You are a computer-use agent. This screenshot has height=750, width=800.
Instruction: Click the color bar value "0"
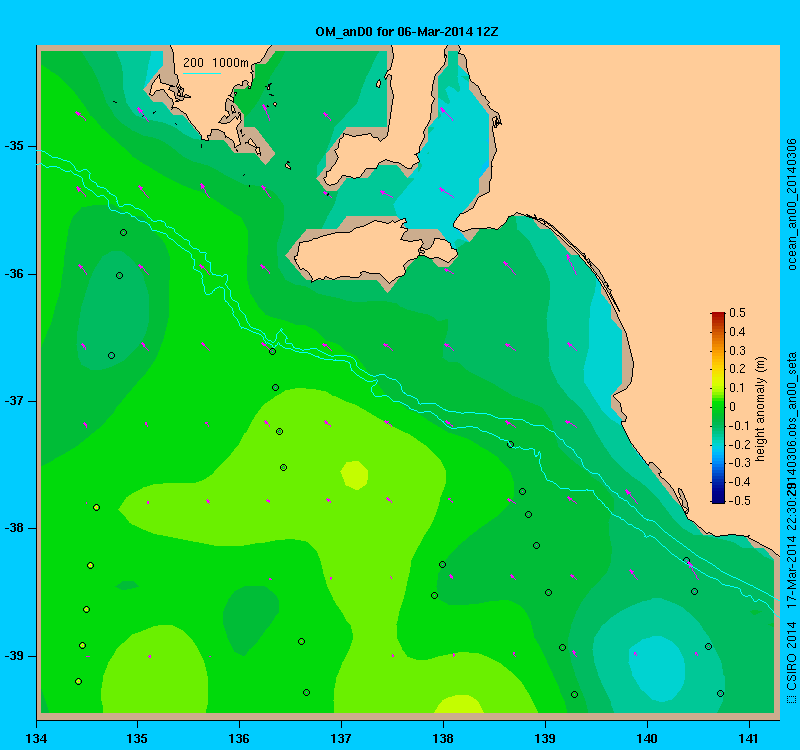click(733, 407)
